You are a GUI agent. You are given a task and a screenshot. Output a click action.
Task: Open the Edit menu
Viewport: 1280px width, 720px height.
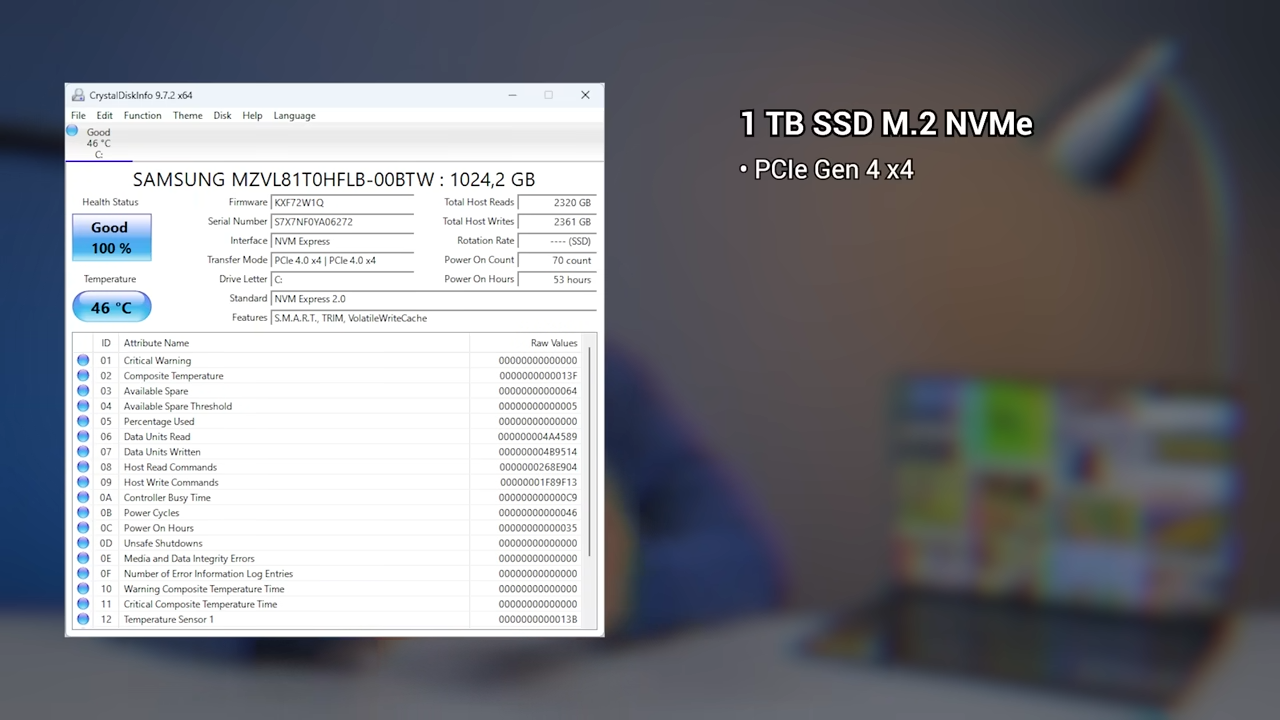(105, 115)
